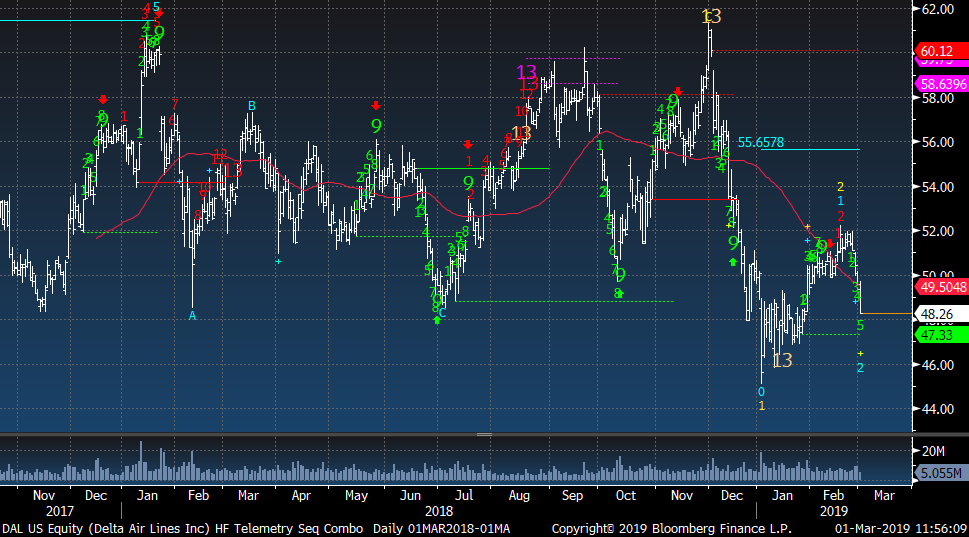Screen dimensions: 969x537
Task: Click the 56.00 price axis label
Action: click(x=937, y=142)
